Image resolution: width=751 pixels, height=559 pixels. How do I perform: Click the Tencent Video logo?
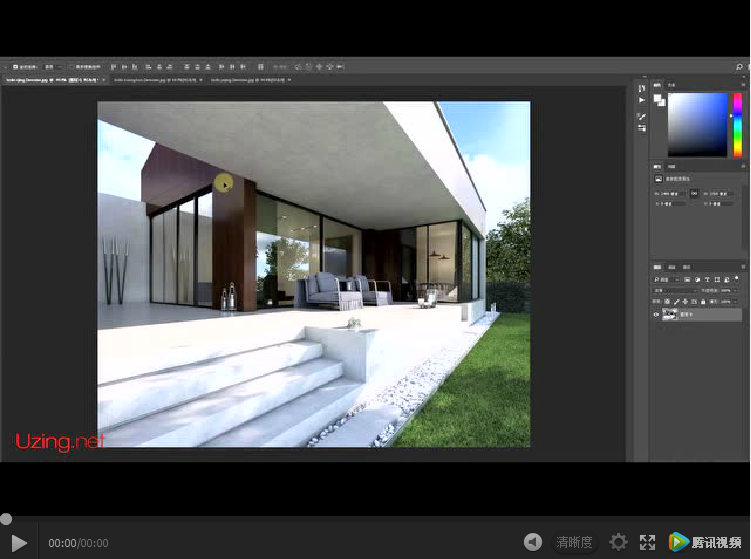[707, 542]
